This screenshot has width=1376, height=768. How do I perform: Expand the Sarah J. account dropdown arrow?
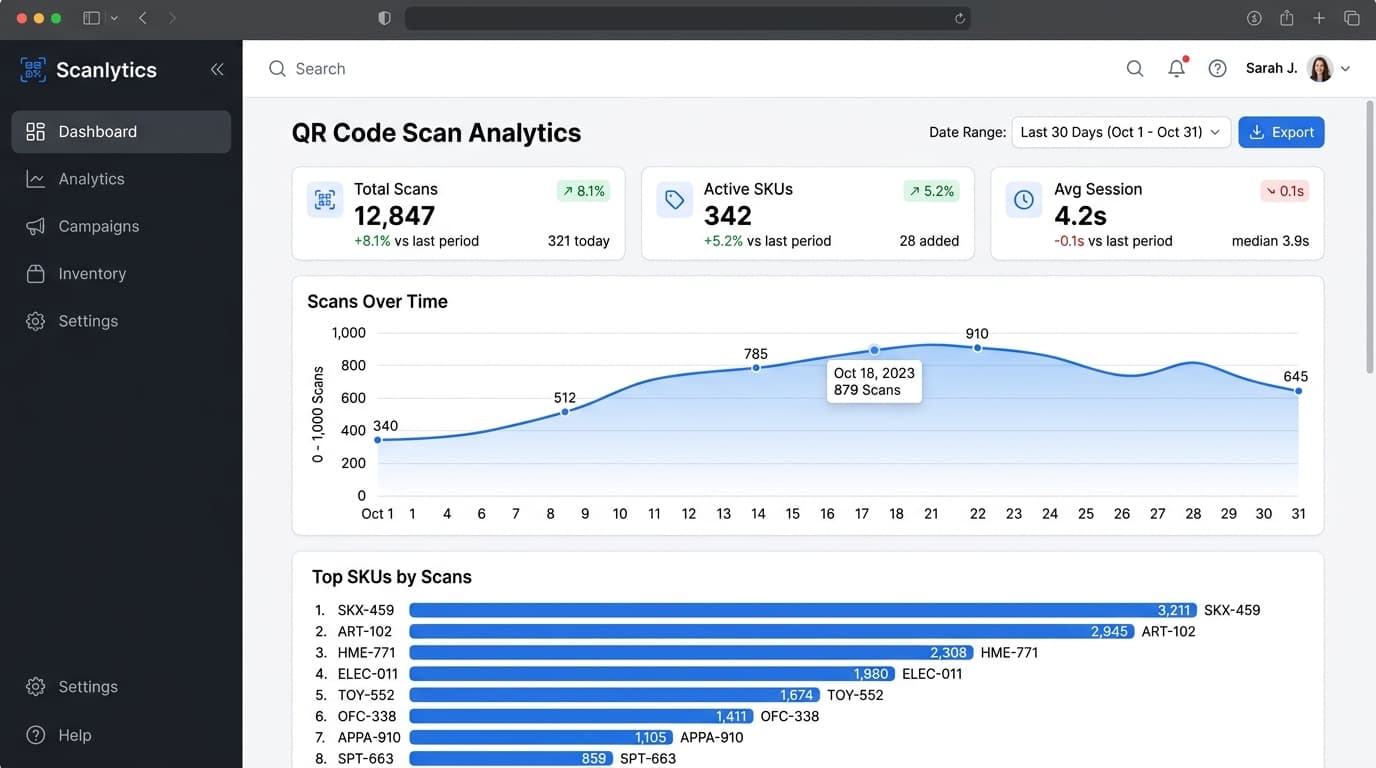pyautogui.click(x=1345, y=69)
